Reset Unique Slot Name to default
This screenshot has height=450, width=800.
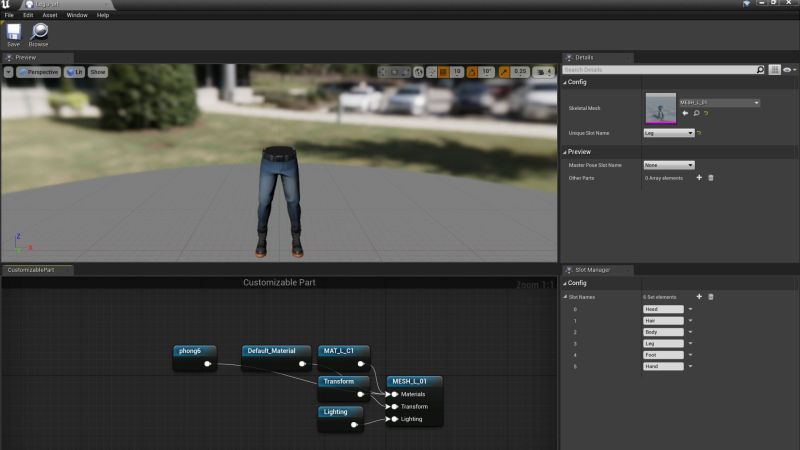699,133
